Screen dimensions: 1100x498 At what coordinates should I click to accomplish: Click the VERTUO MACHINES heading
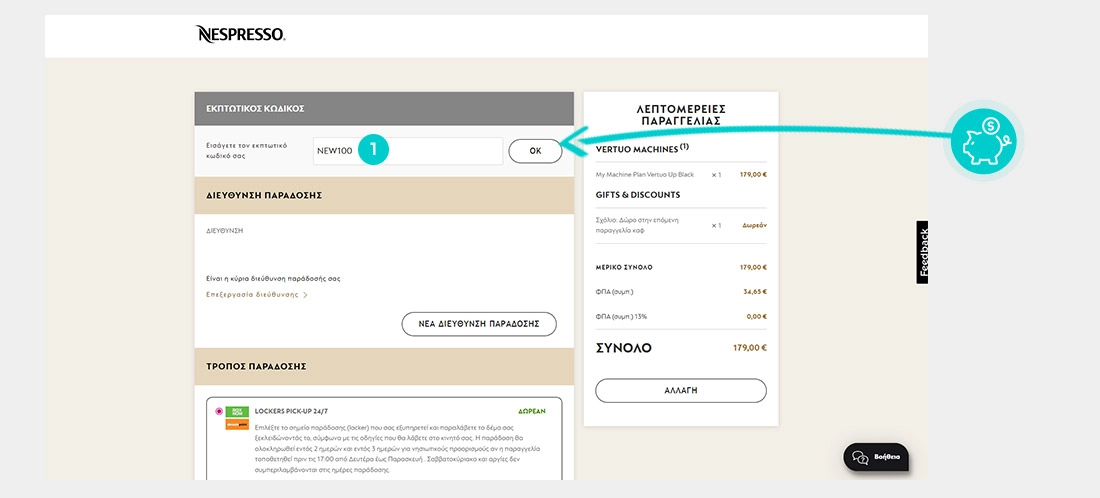[x=641, y=149]
